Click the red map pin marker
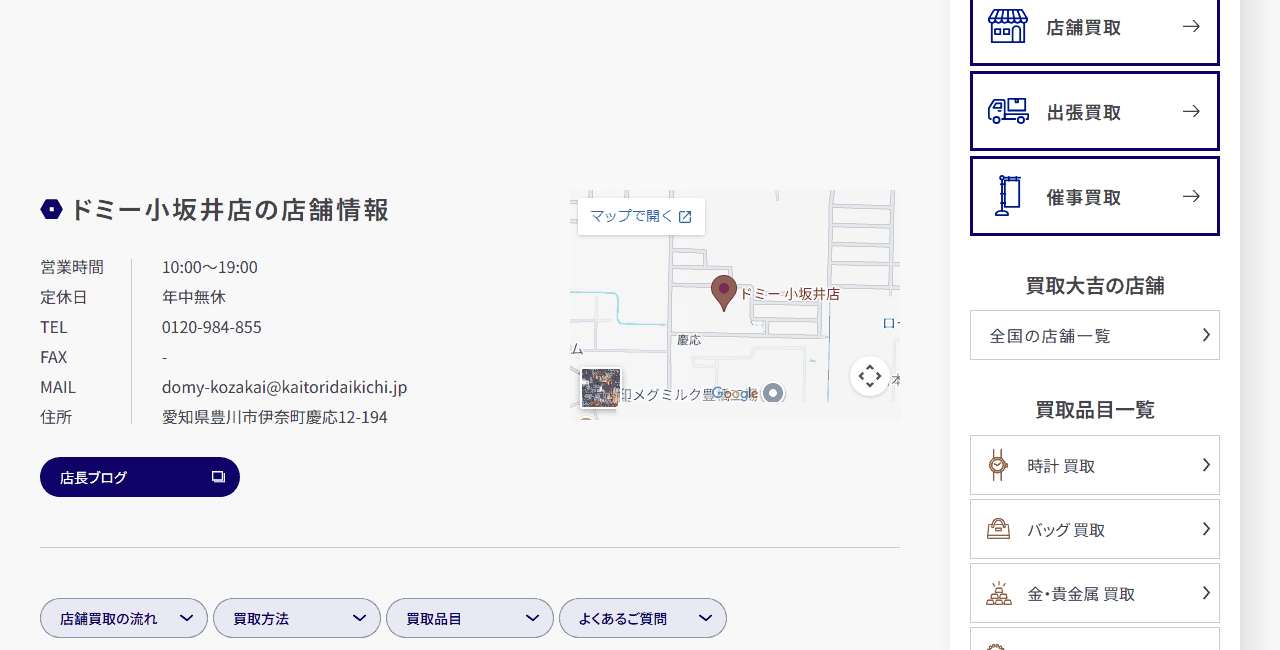This screenshot has height=650, width=1280. click(724, 293)
